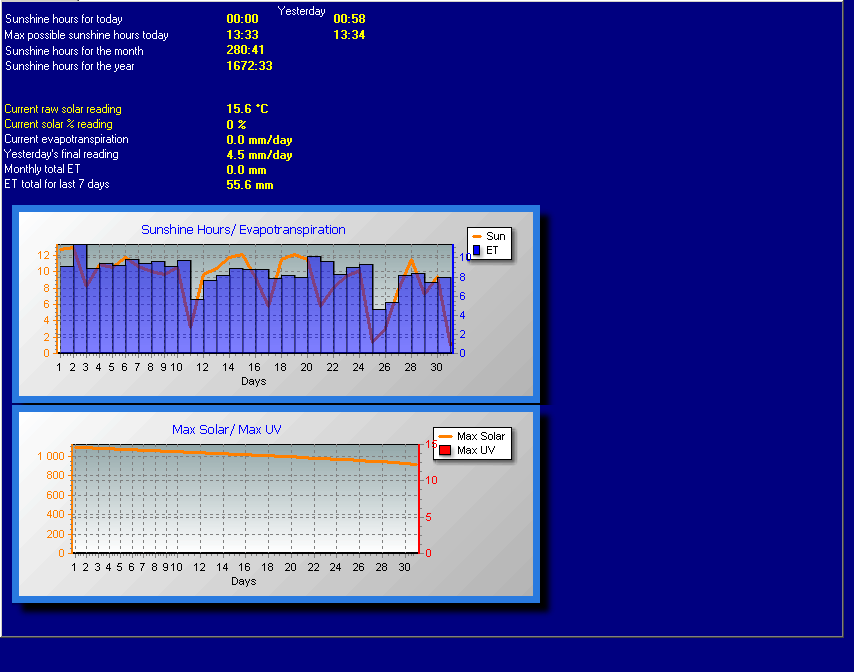The image size is (854, 672).
Task: Click max possible sunshine value 13:33
Action: (x=242, y=35)
